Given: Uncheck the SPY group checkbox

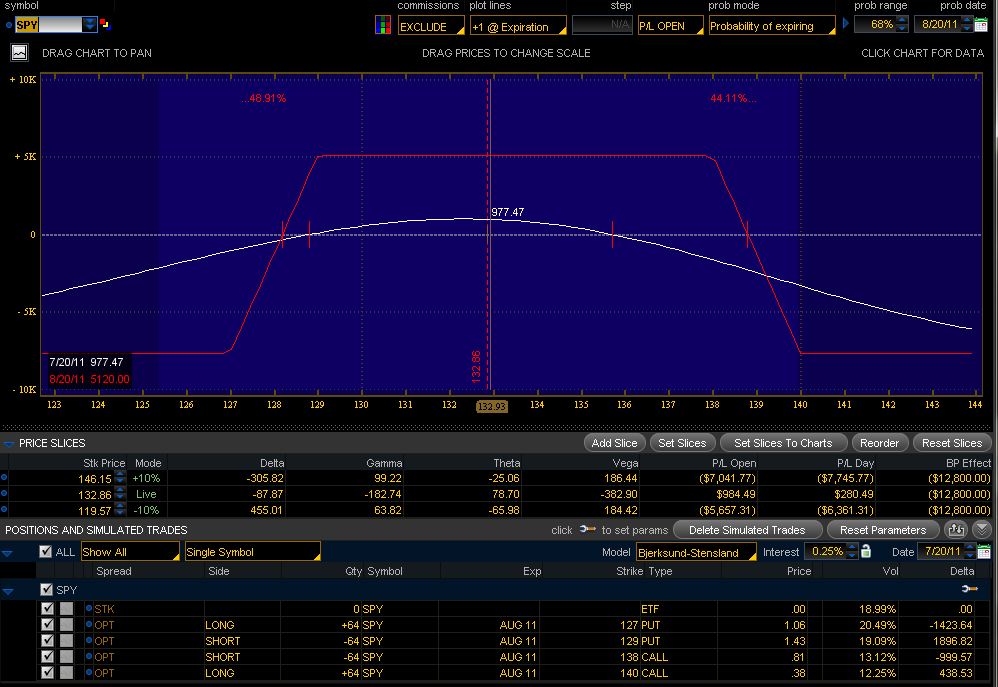Looking at the screenshot, I should click(x=46, y=590).
